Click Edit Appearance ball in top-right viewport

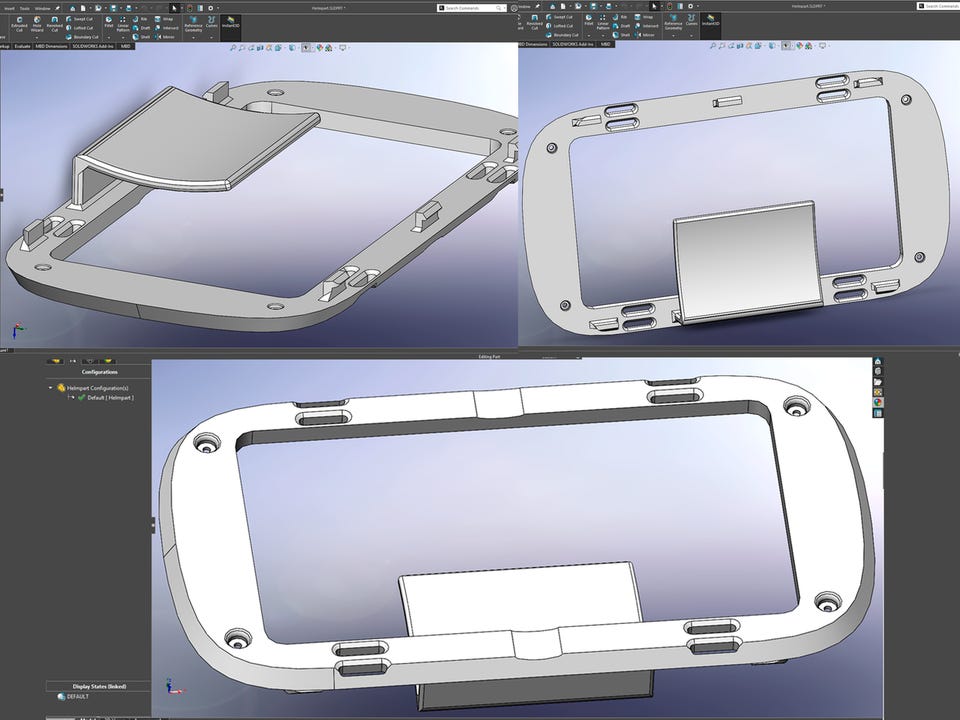click(x=800, y=45)
